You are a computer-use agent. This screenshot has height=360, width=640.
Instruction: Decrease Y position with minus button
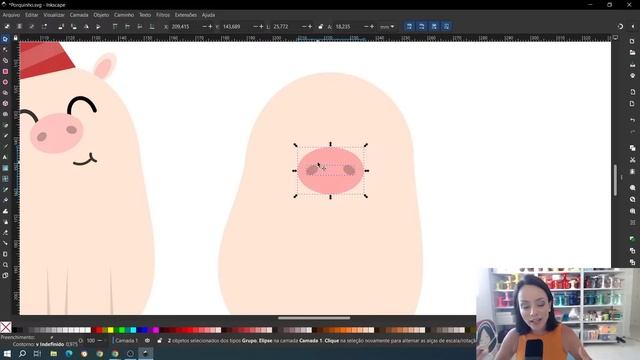pyautogui.click(x=255, y=27)
